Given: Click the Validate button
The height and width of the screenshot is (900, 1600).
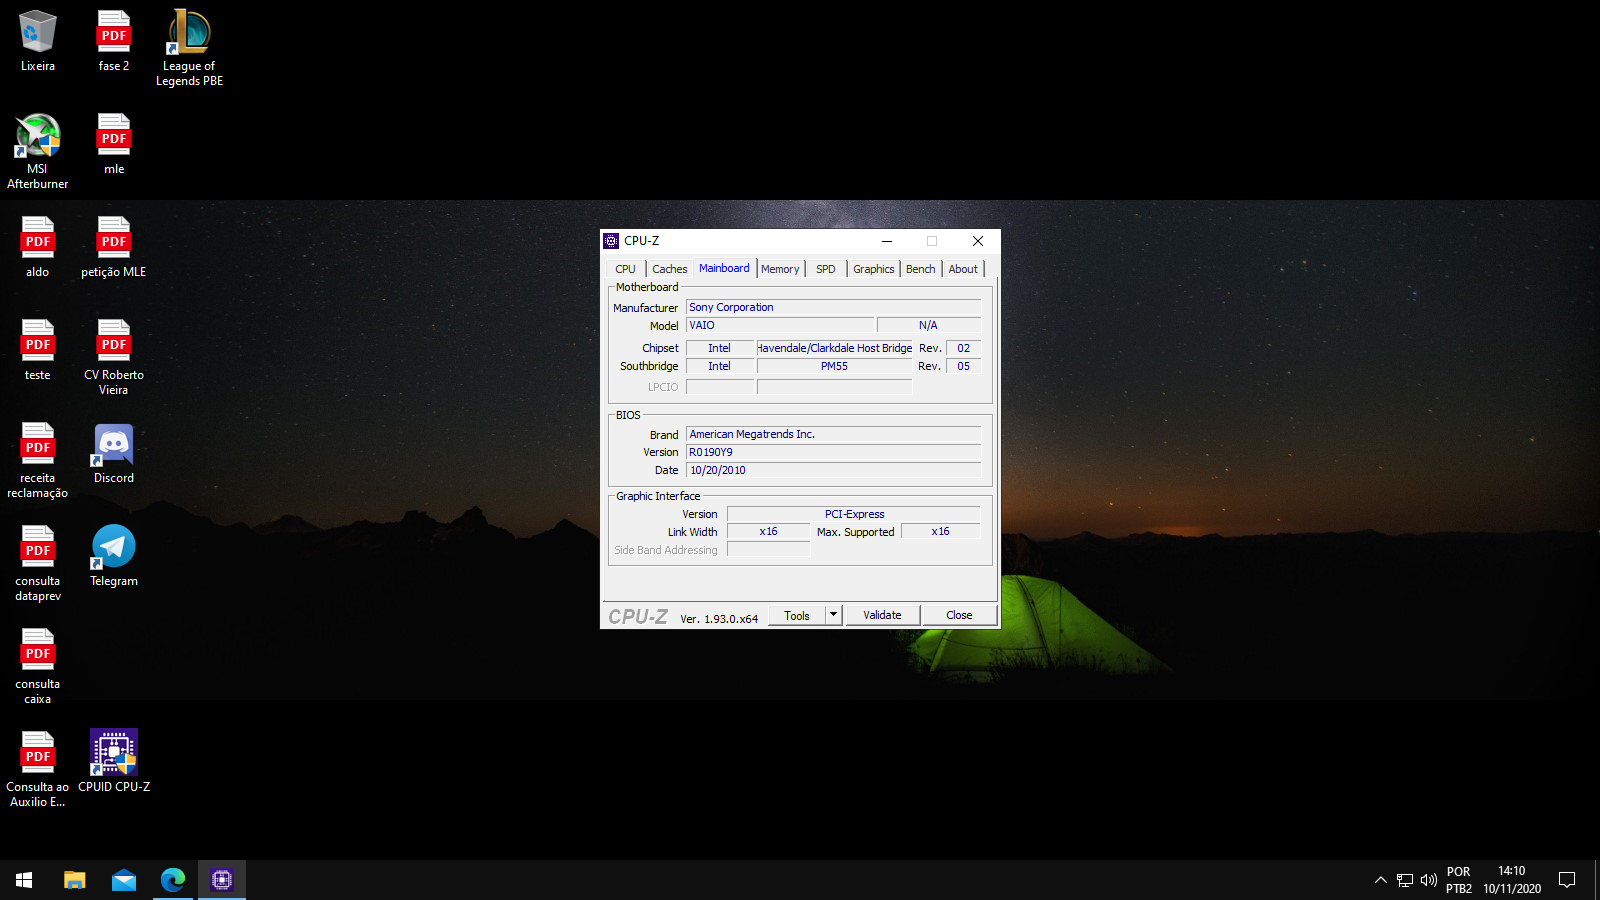Looking at the screenshot, I should point(882,615).
